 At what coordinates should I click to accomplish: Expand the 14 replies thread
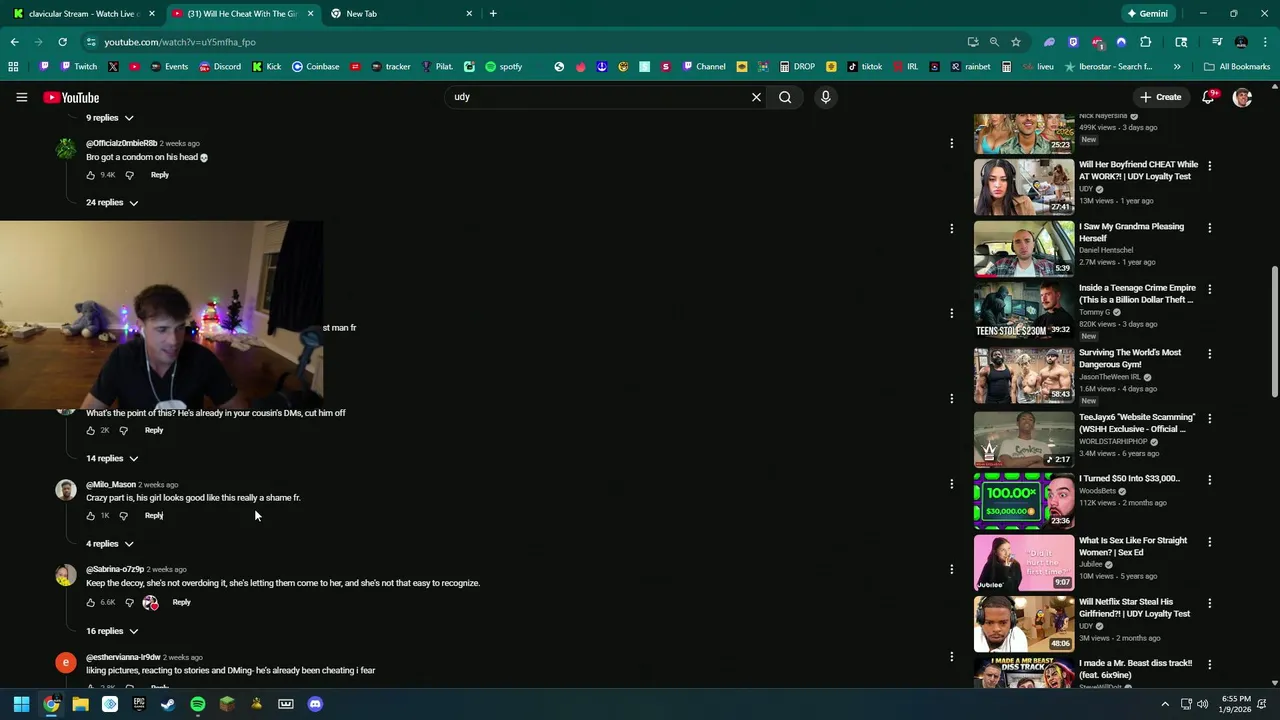click(112, 458)
